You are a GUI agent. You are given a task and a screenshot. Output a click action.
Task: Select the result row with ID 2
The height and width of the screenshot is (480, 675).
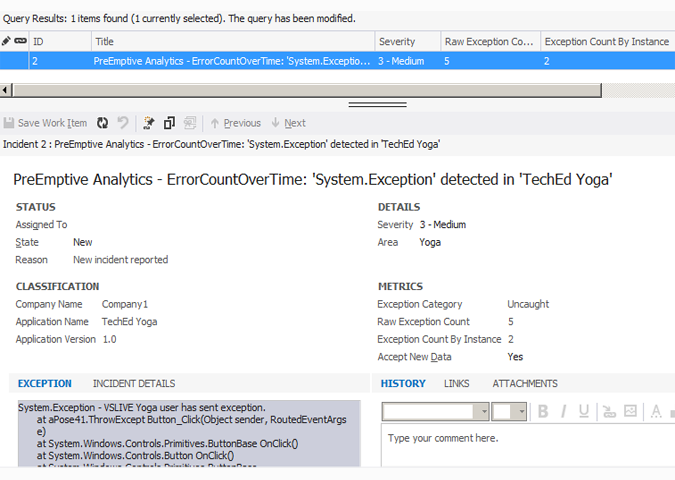point(338,61)
